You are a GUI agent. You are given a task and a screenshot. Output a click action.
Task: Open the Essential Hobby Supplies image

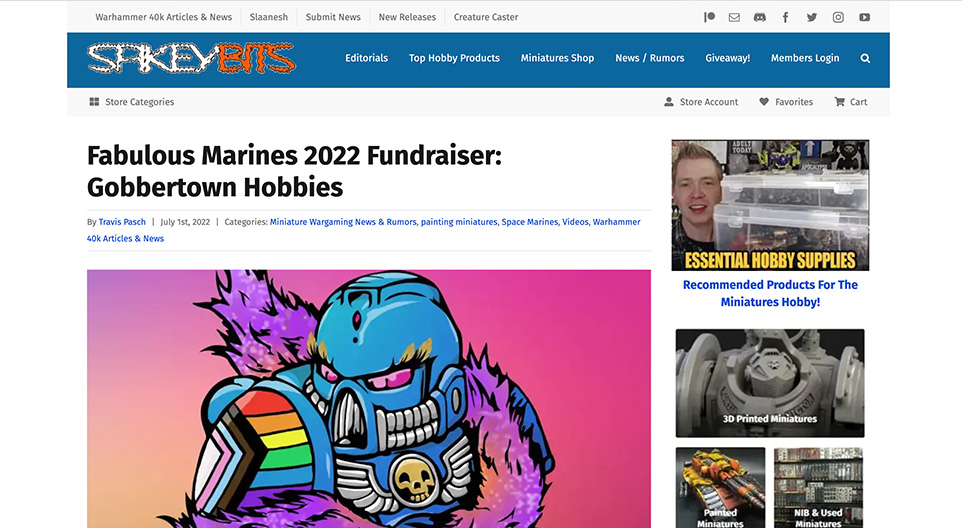coord(770,205)
